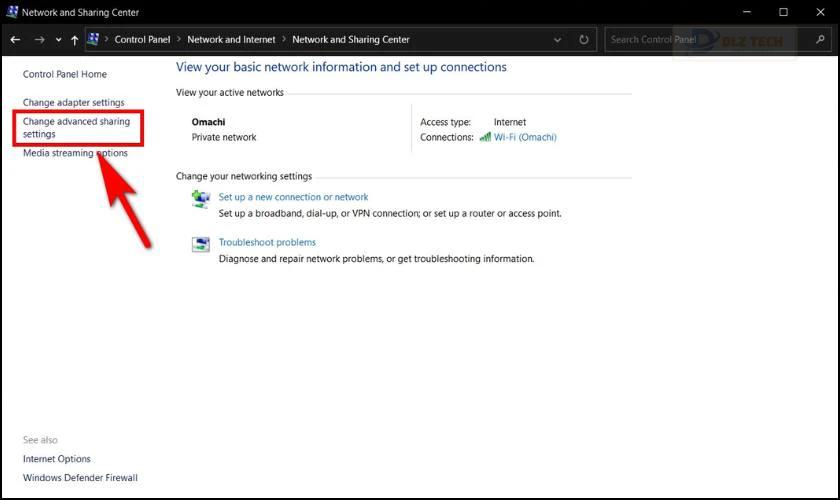Go back with the left arrow button
840x500 pixels.
coord(15,40)
